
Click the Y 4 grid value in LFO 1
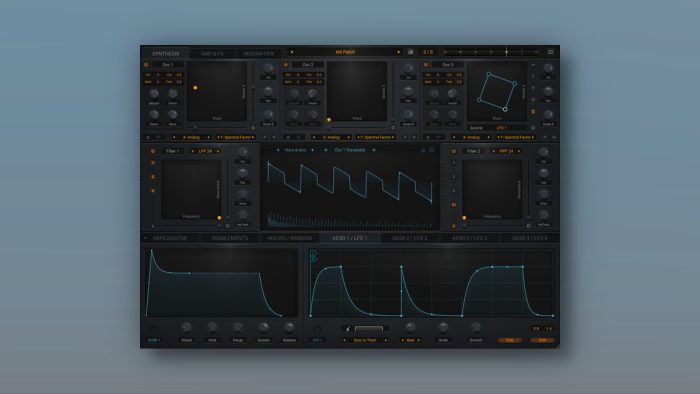[x=549, y=329]
